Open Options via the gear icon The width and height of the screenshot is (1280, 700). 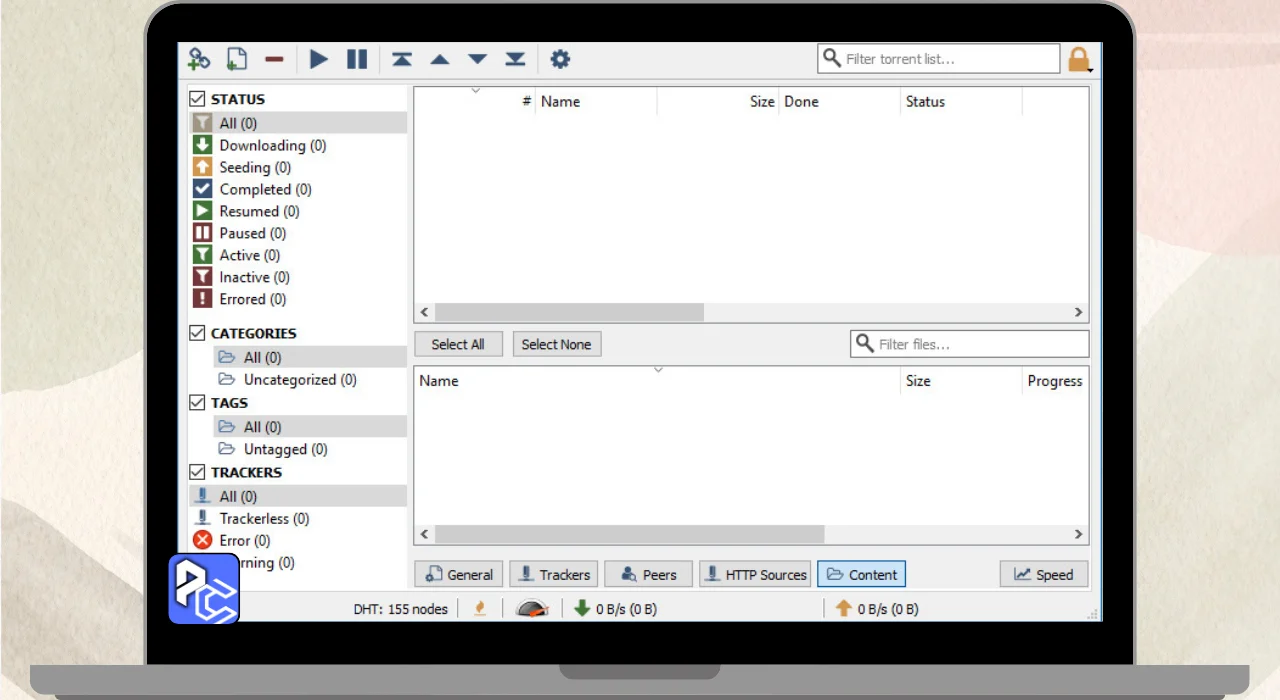click(560, 59)
